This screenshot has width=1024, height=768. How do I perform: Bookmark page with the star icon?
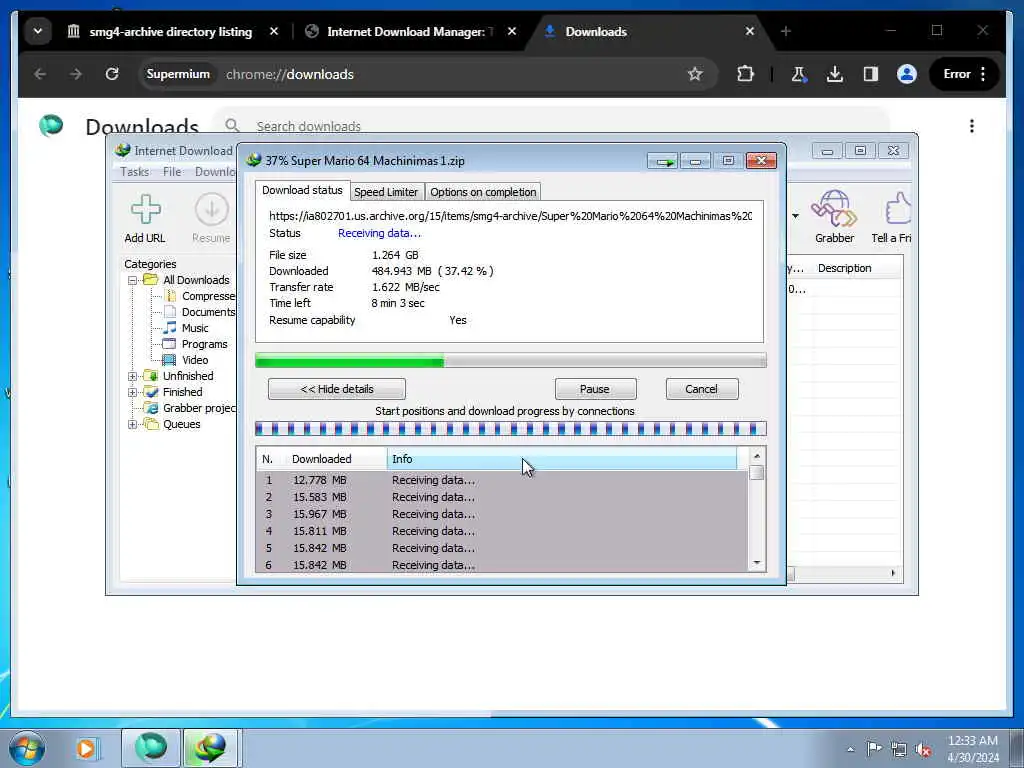[x=695, y=74]
